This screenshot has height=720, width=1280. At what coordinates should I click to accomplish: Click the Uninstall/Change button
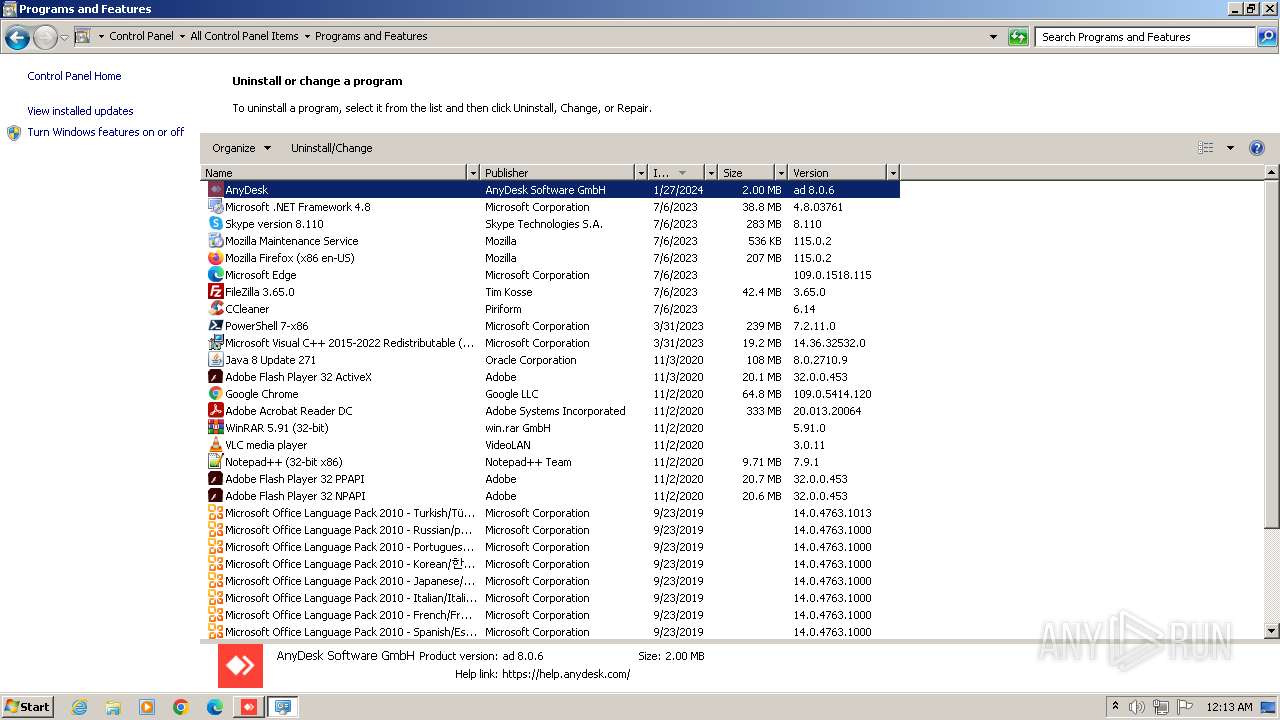332,148
